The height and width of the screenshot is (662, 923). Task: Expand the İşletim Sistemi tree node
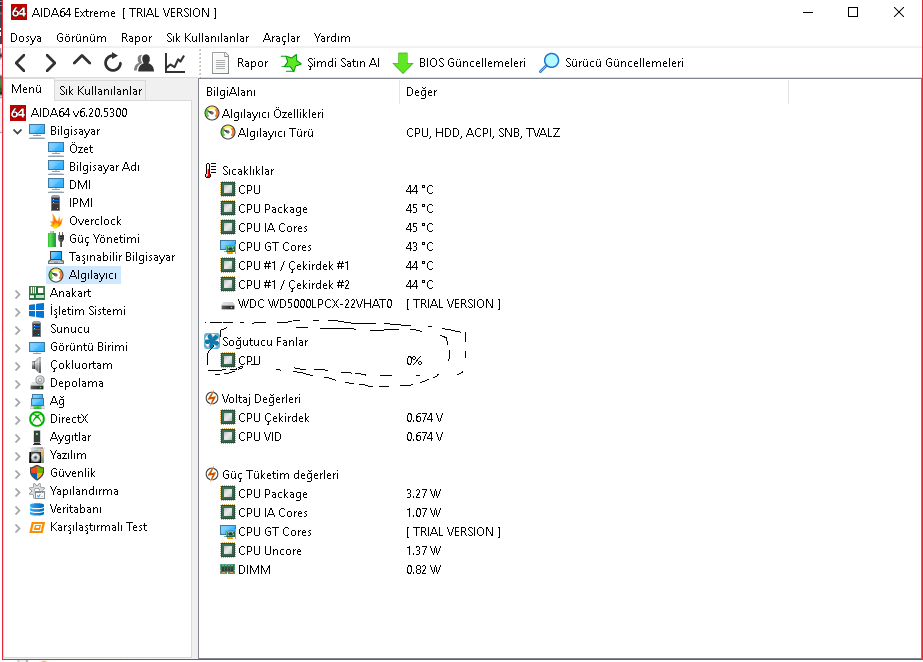(18, 311)
